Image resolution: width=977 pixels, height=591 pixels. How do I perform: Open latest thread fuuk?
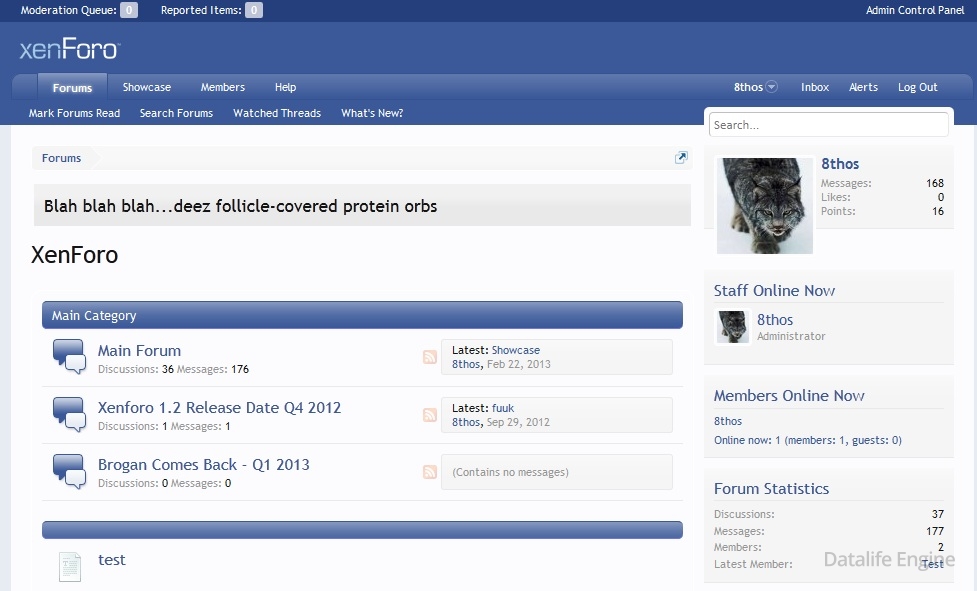point(503,408)
